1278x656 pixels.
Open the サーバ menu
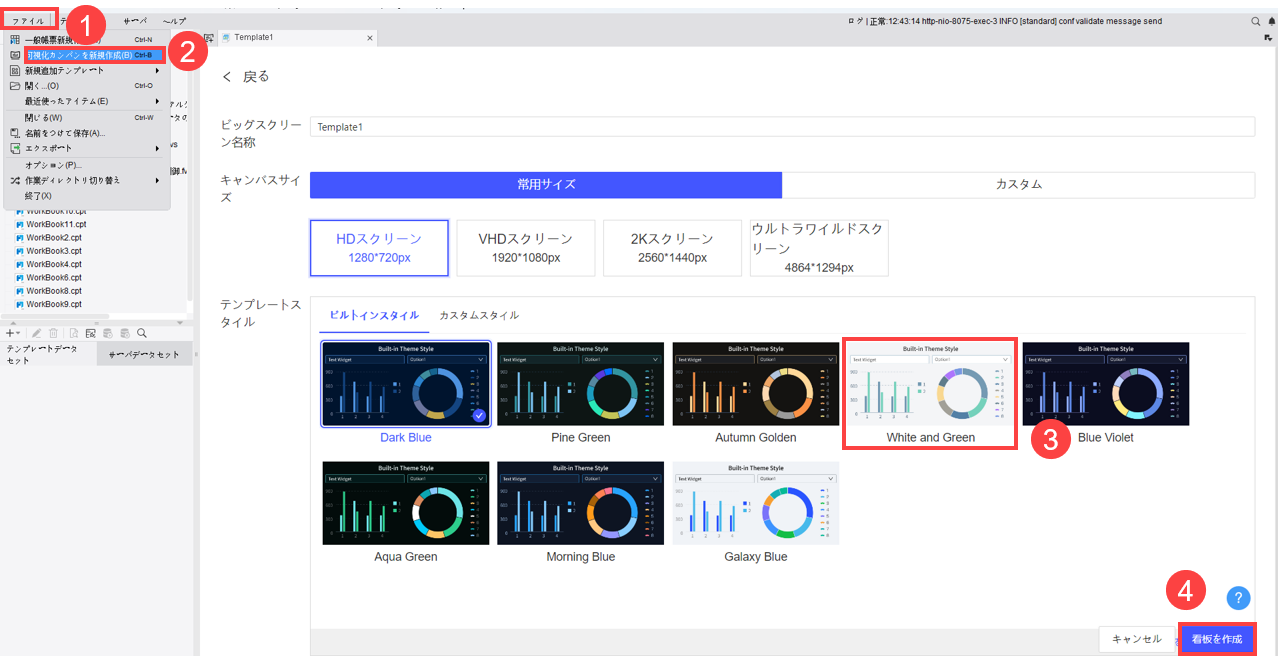click(x=134, y=20)
